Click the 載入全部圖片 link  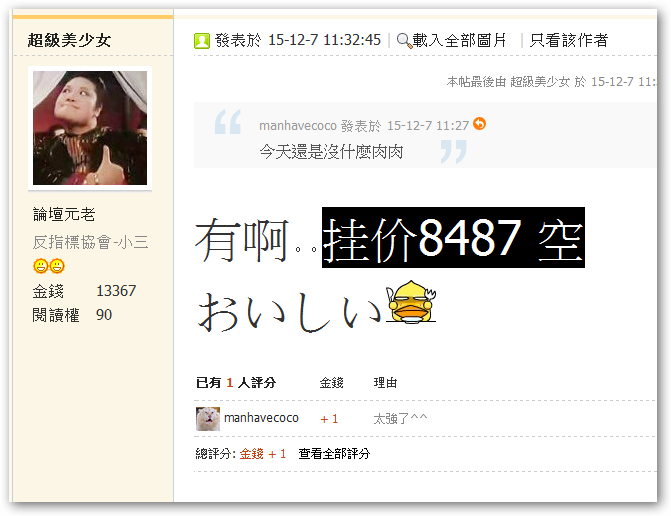pyautogui.click(x=460, y=41)
